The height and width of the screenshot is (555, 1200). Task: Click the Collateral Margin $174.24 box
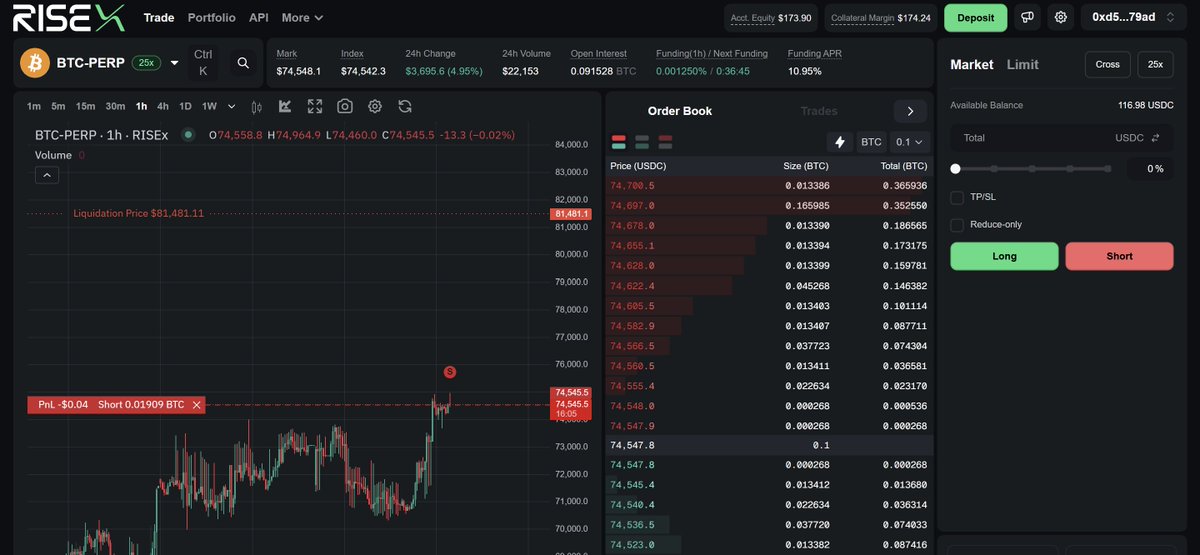click(881, 18)
